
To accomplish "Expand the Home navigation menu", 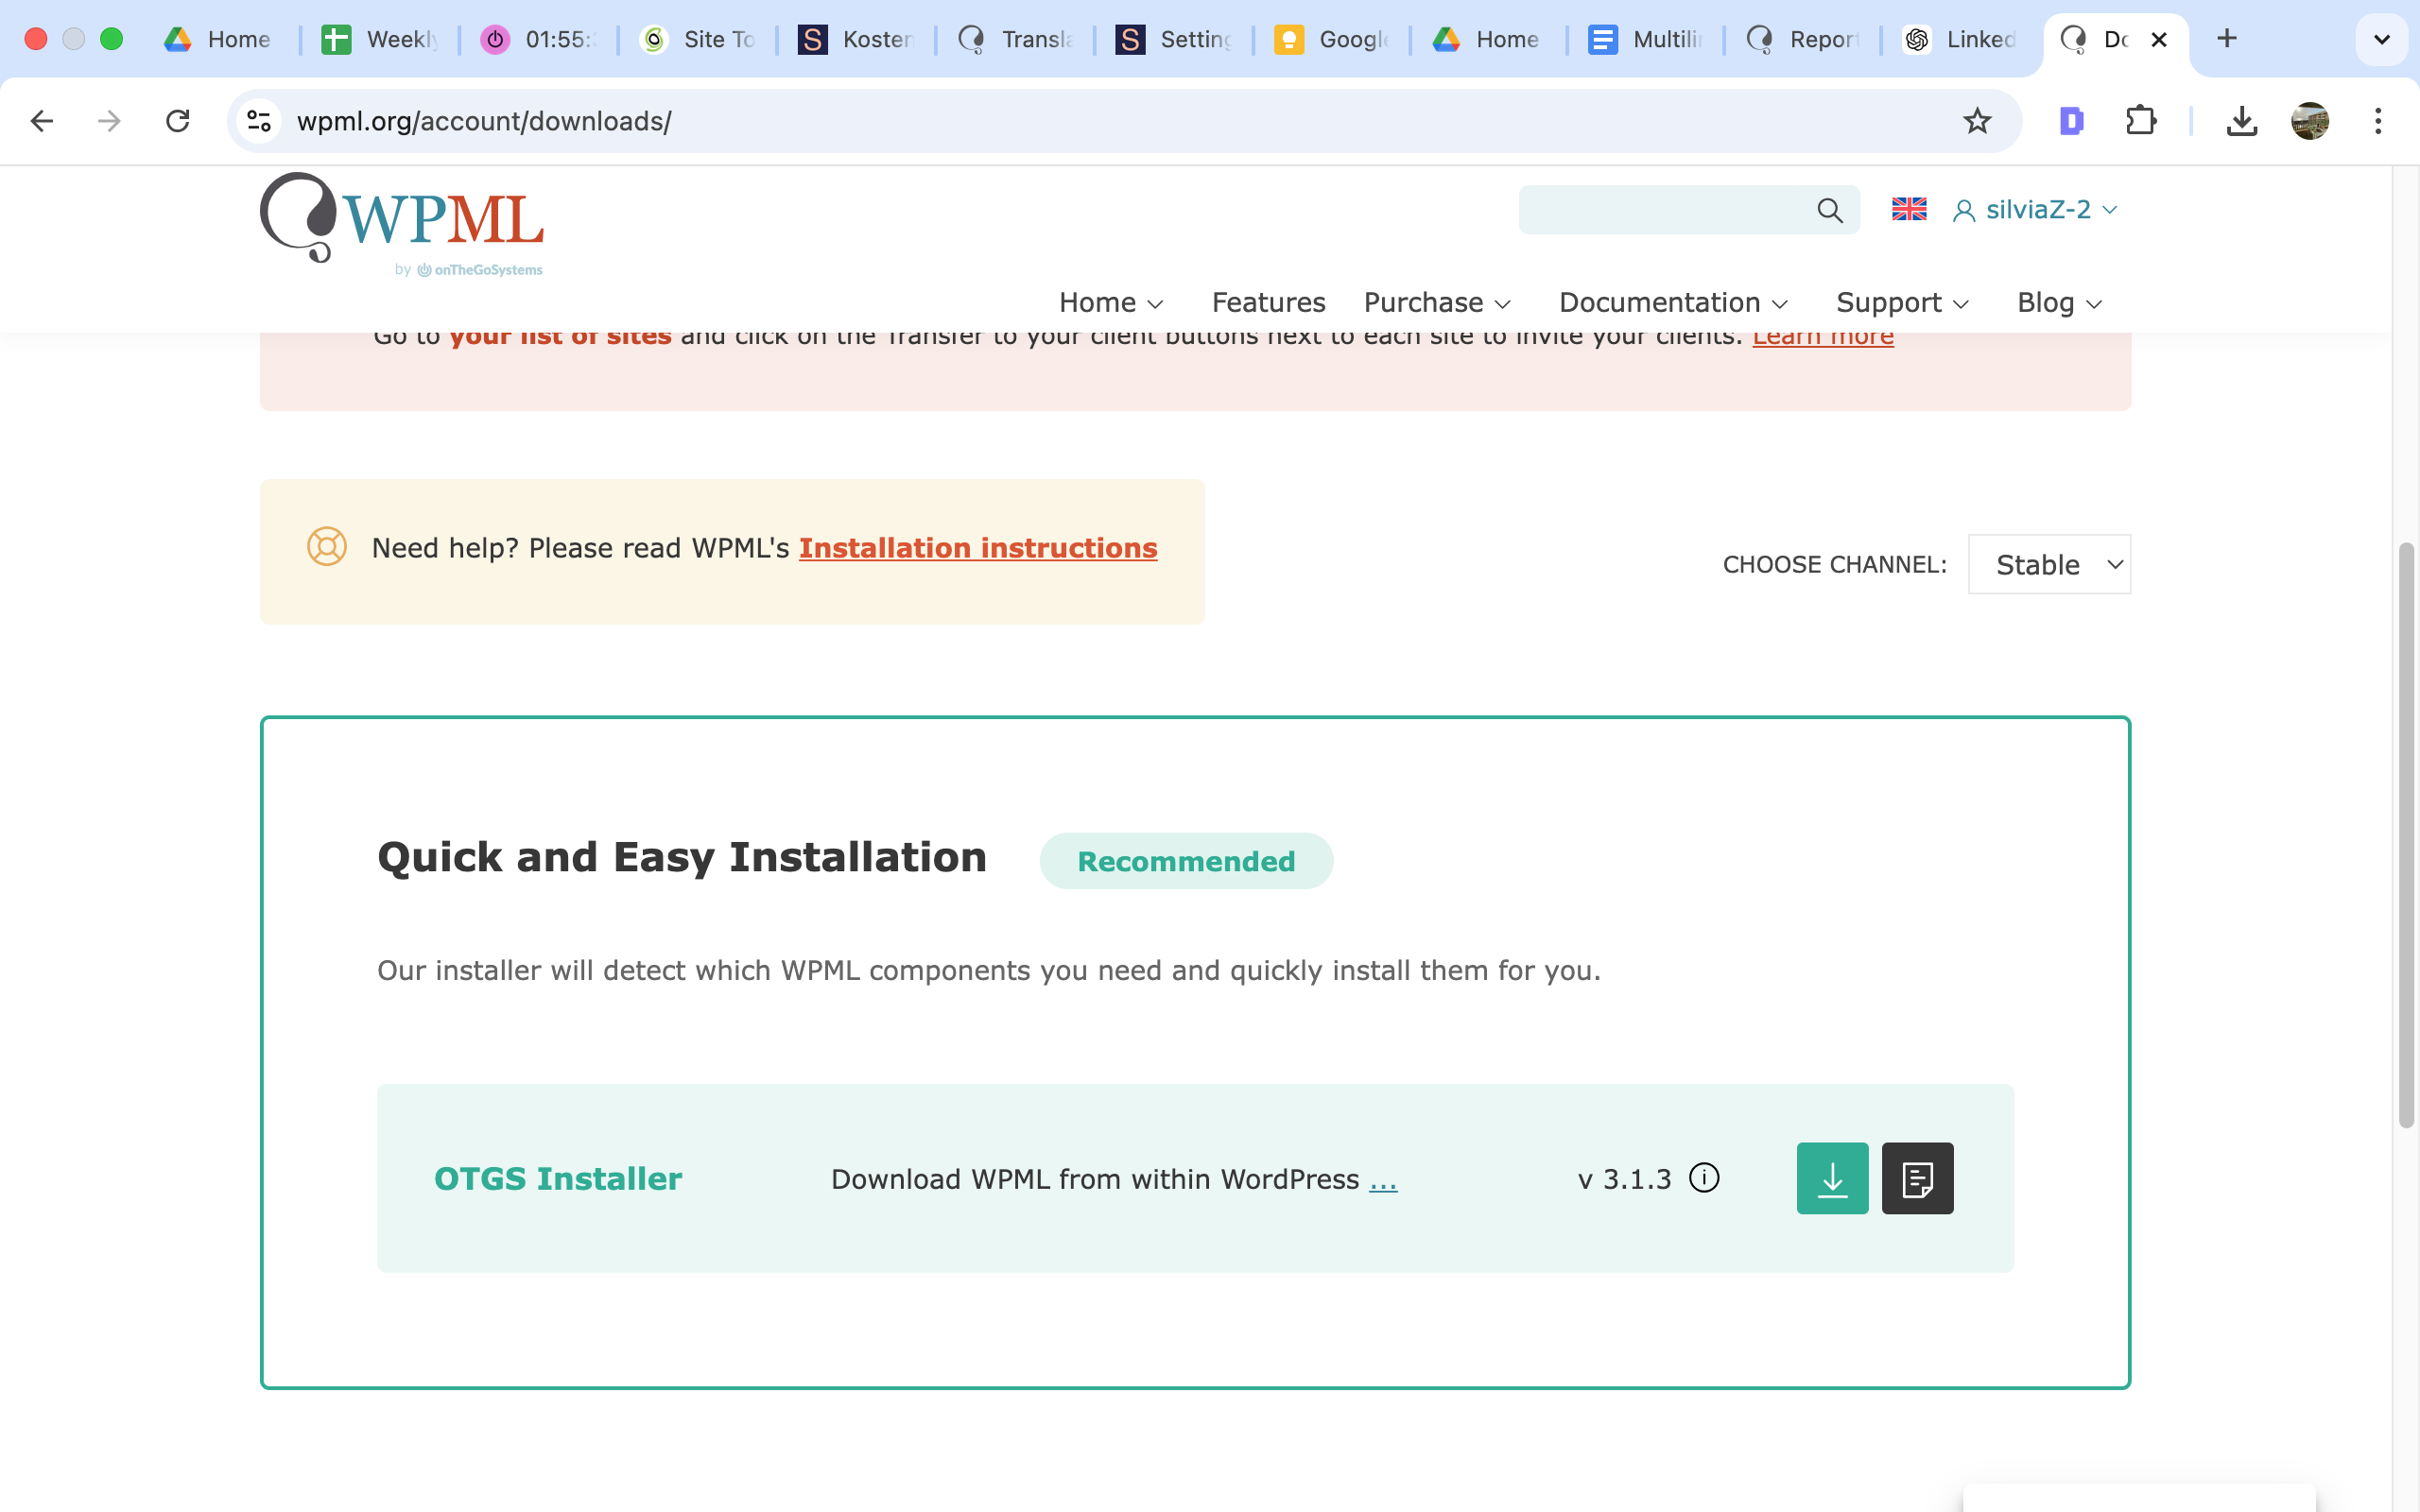I will tap(1111, 302).
